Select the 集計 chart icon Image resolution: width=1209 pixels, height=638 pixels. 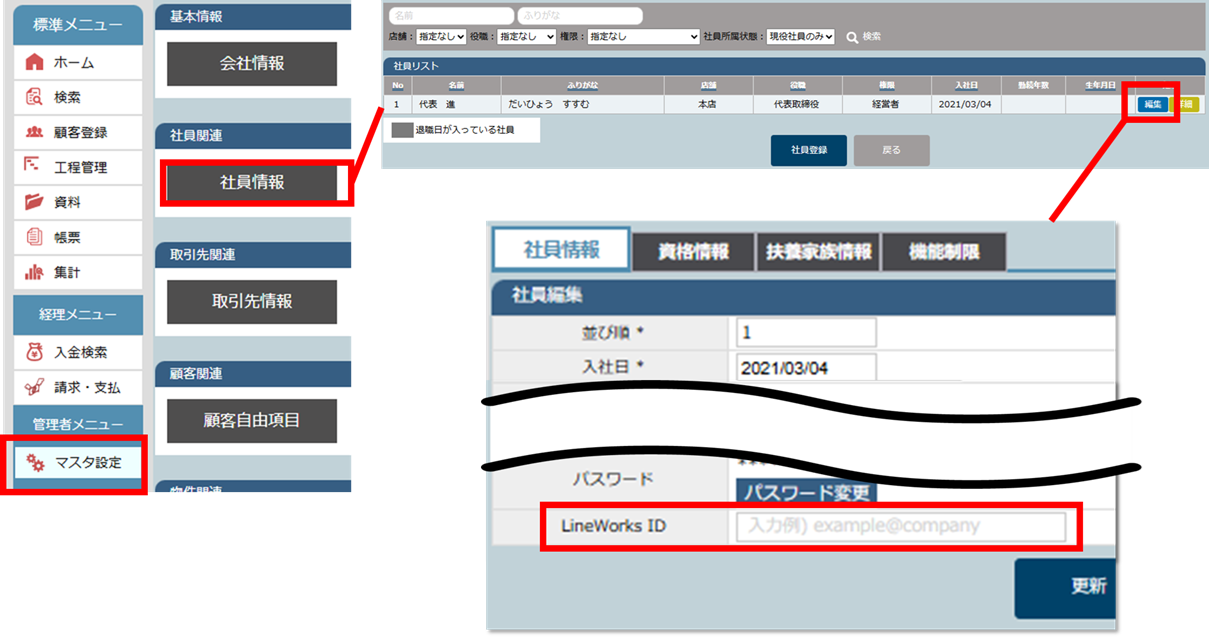34,272
